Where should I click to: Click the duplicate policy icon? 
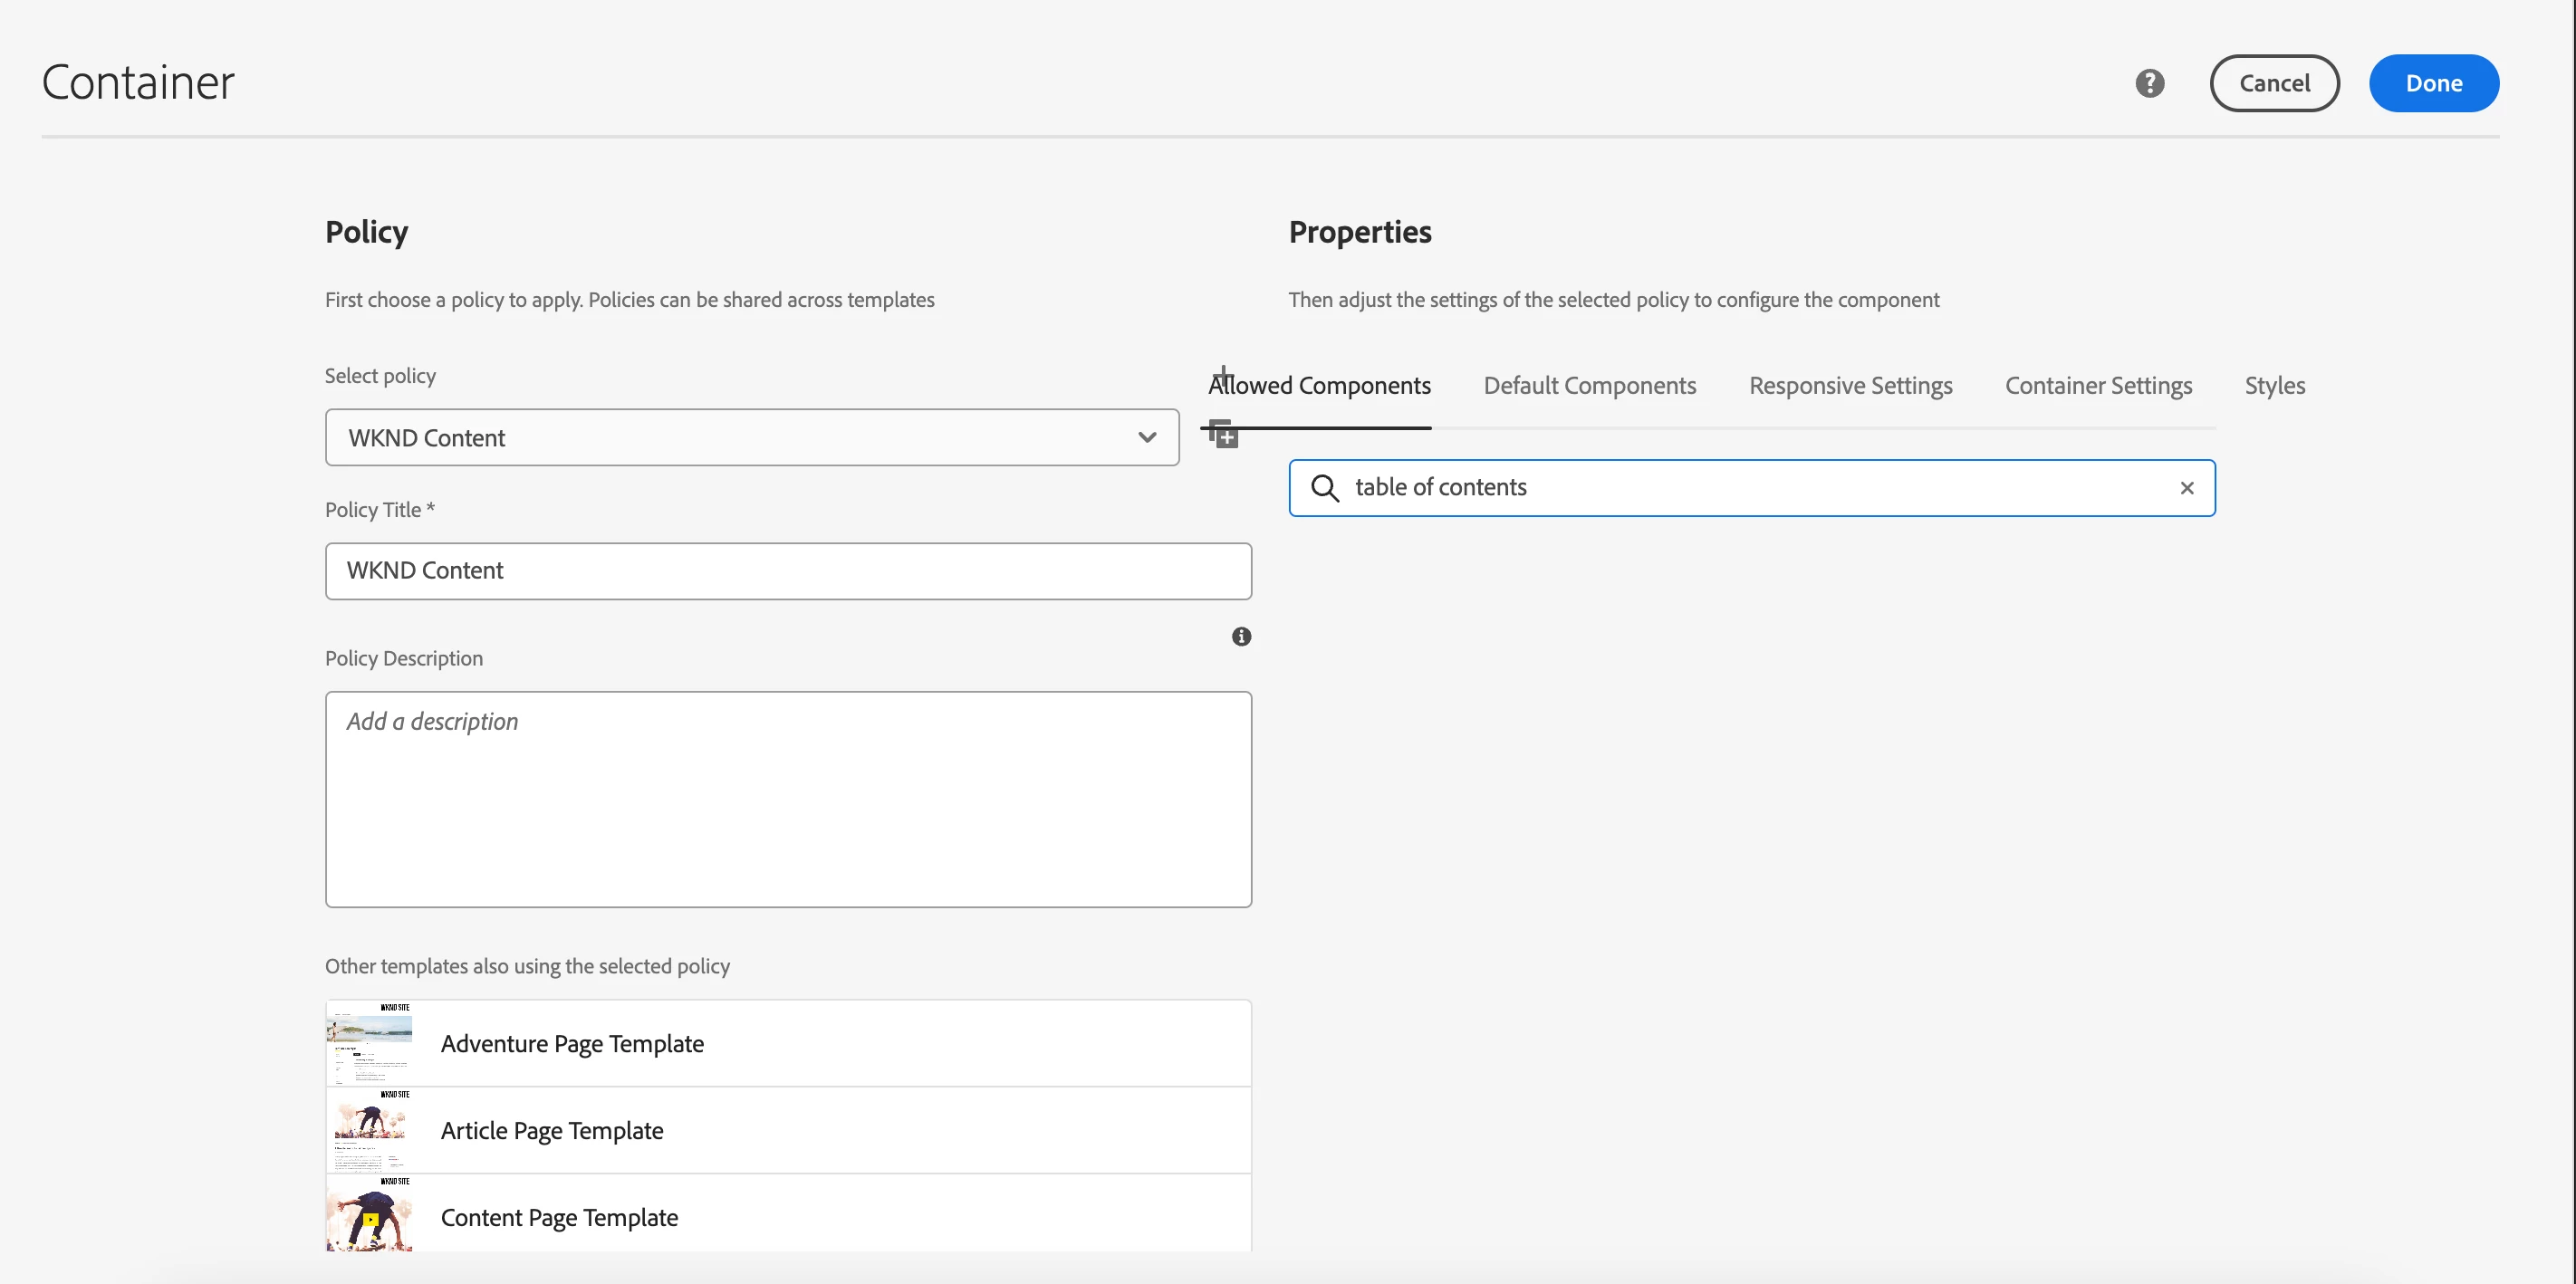[1223, 435]
